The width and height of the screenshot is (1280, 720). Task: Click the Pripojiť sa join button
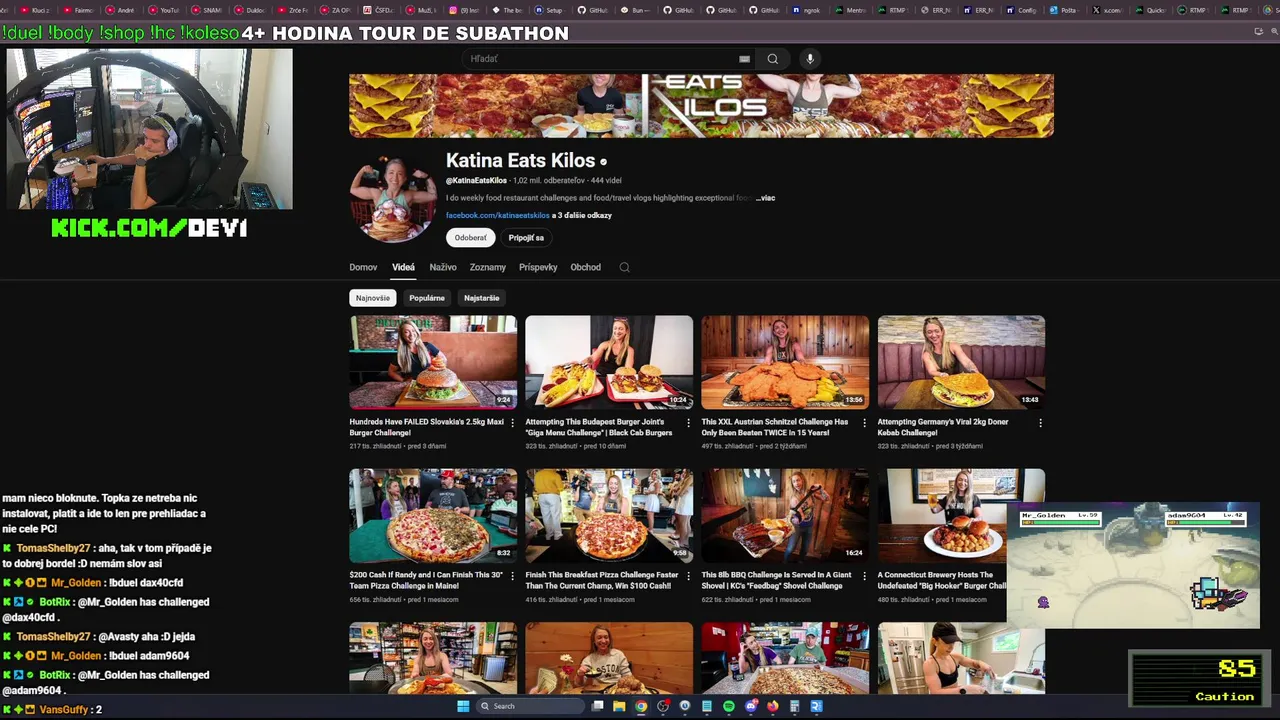click(526, 238)
